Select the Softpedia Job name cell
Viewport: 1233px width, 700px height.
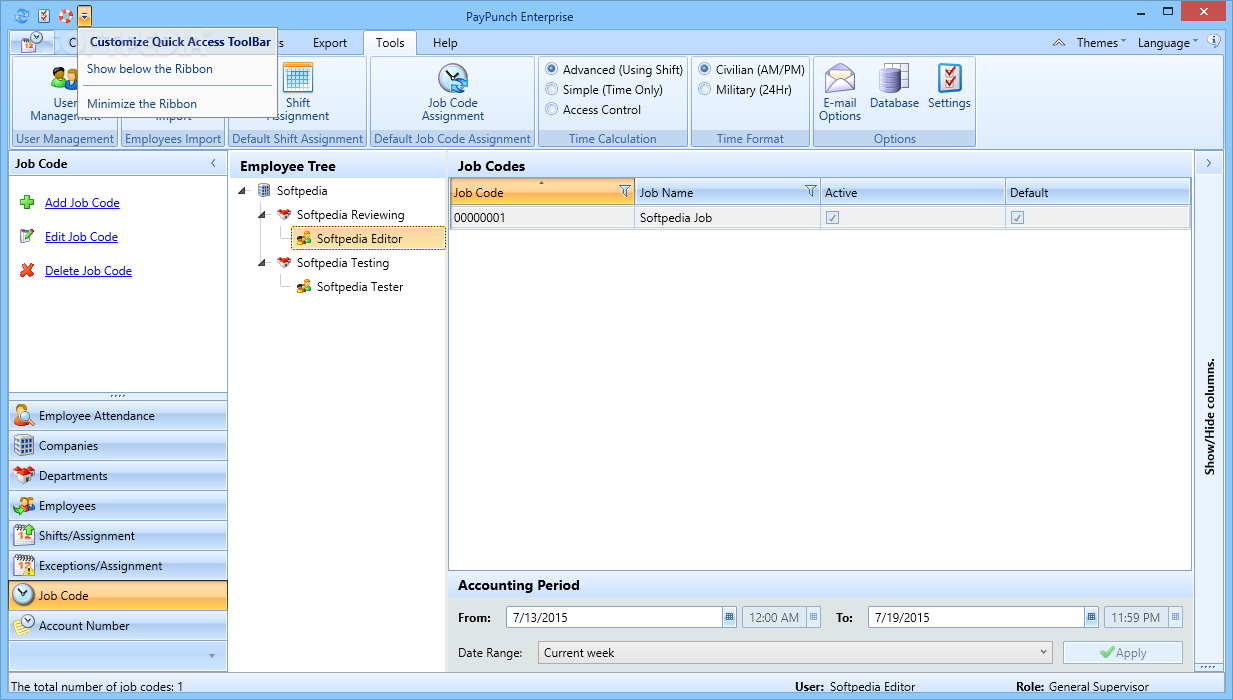click(x=727, y=218)
